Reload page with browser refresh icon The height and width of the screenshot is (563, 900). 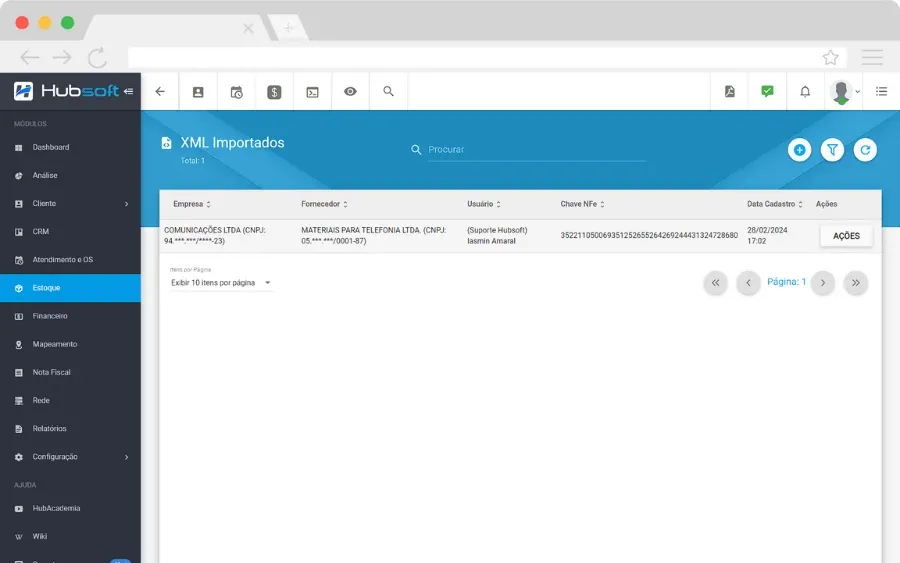(98, 57)
